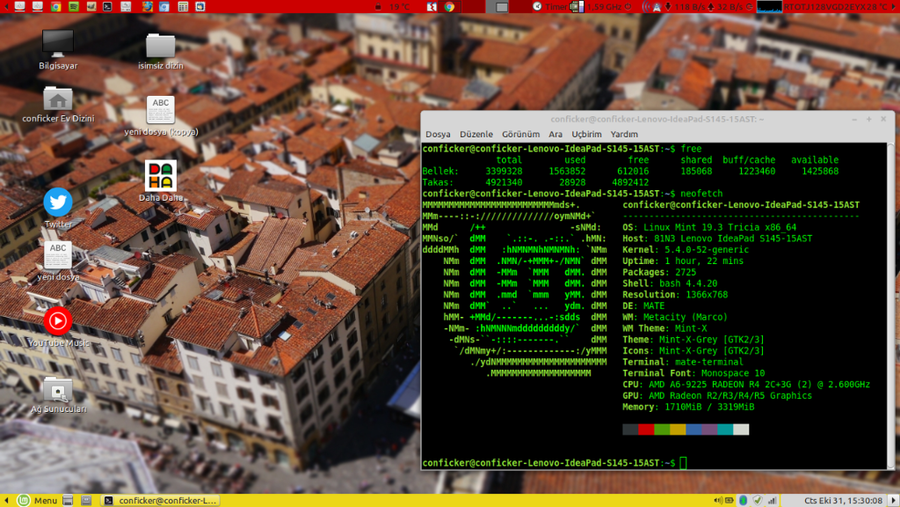Open the Dosya menu in terminal
The image size is (900, 507).
(x=437, y=134)
